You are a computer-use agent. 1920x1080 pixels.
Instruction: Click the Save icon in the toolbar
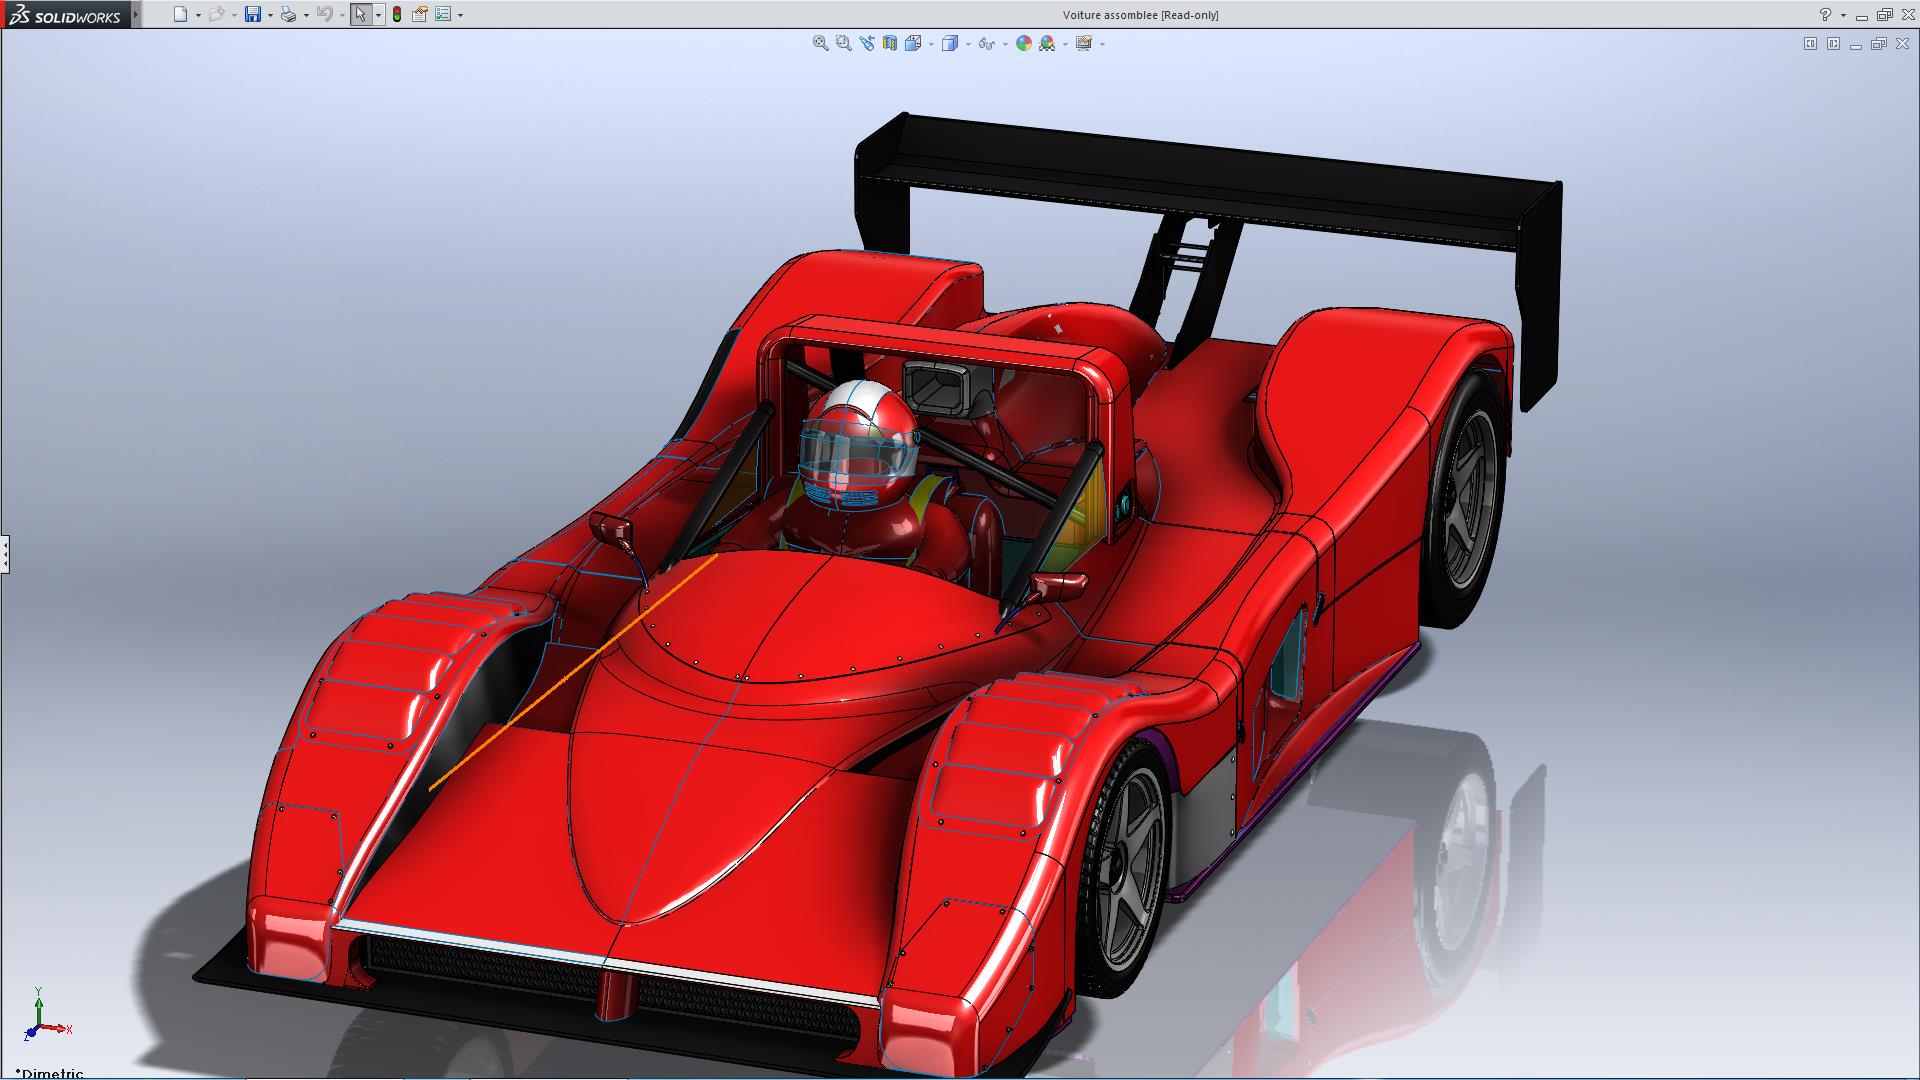[253, 14]
